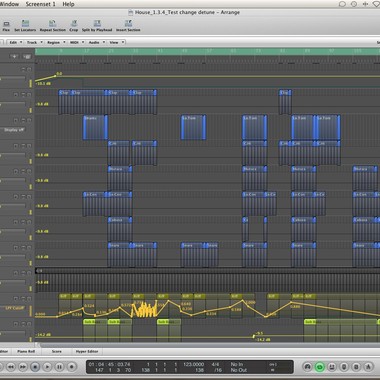Record-enable the Lo Con track
The width and height of the screenshot is (380, 380).
coord(16,197)
